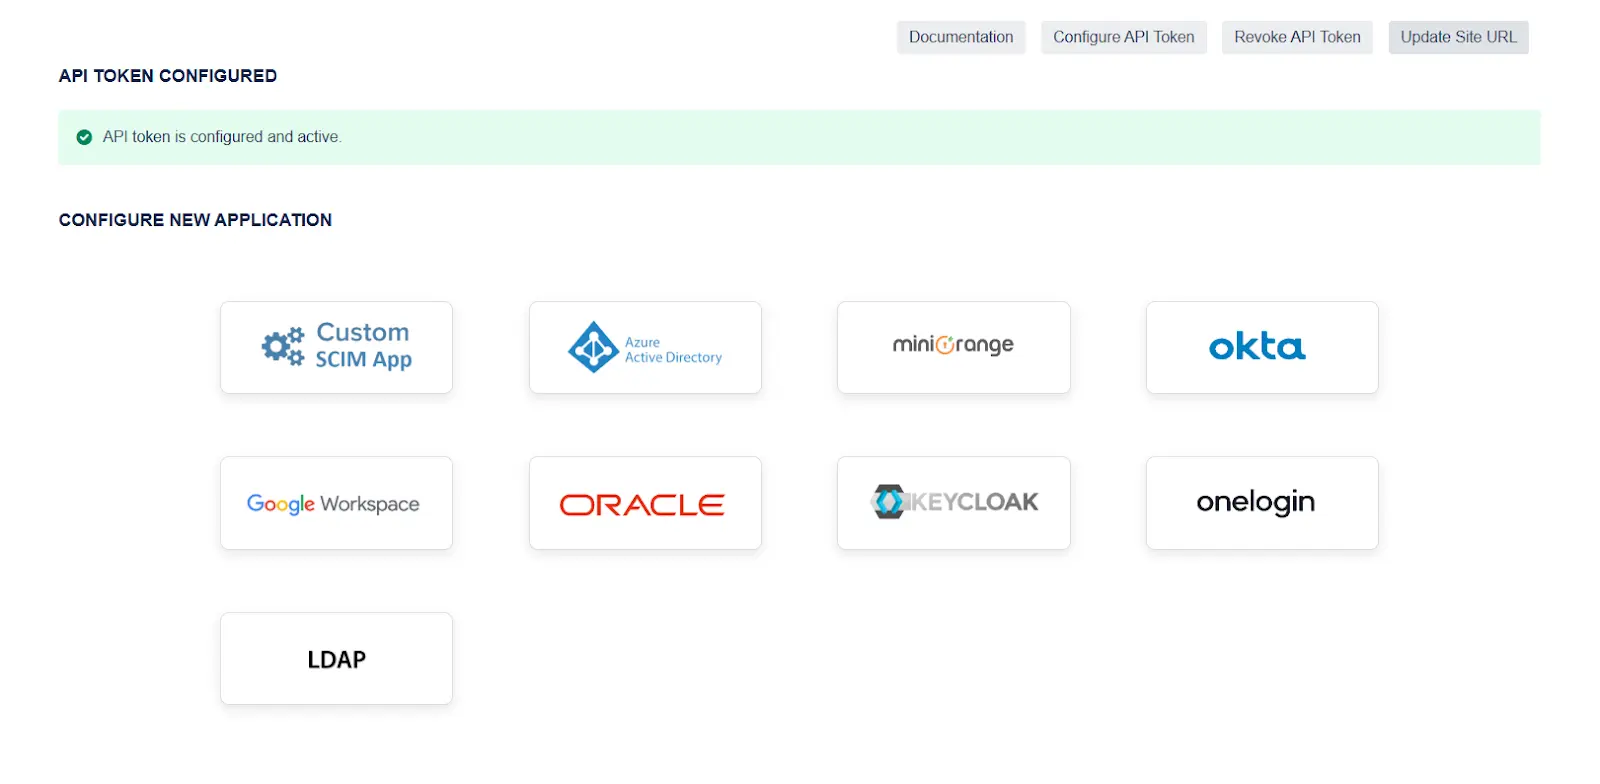Click the 'Custom SCIM App' text label
The height and width of the screenshot is (784, 1600).
(x=363, y=346)
